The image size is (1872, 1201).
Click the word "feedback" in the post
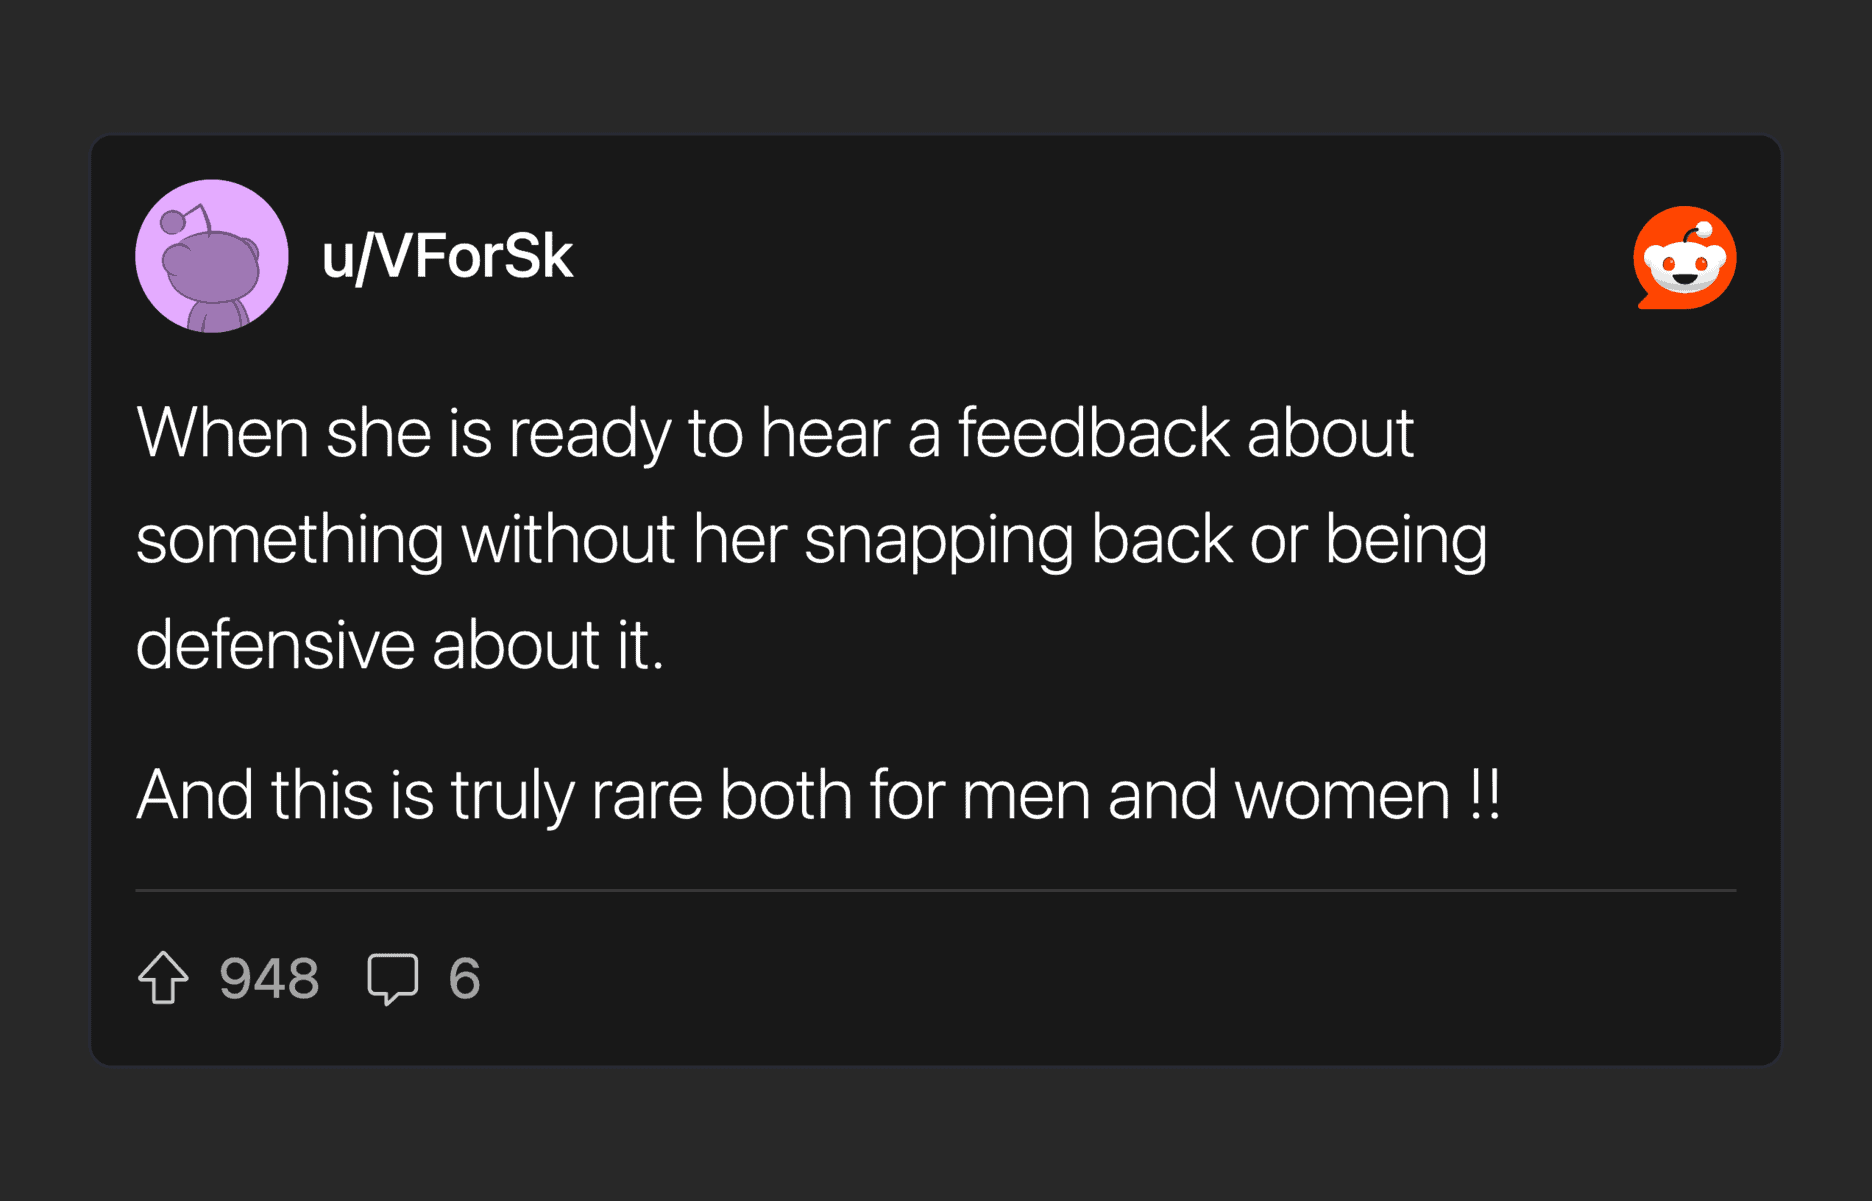point(1093,433)
